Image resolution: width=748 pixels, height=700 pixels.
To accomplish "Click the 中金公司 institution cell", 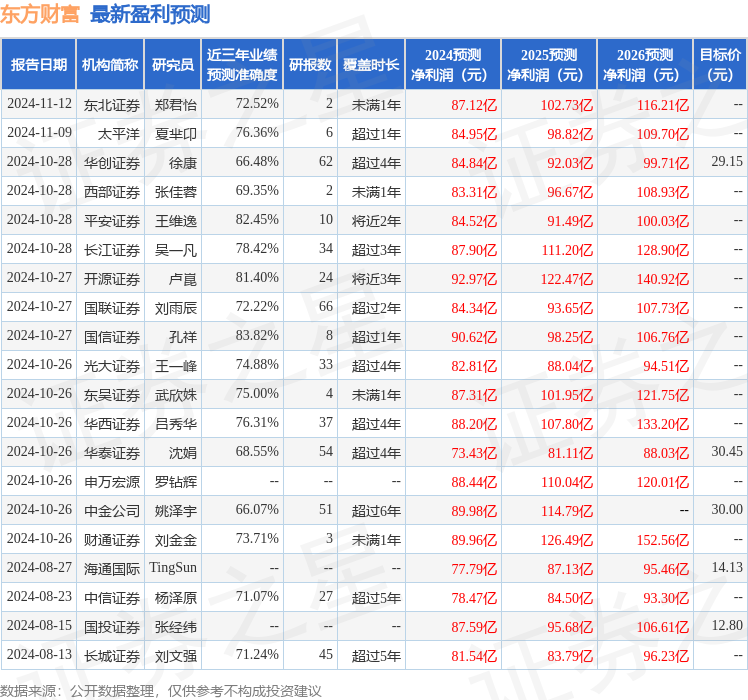I will point(112,512).
